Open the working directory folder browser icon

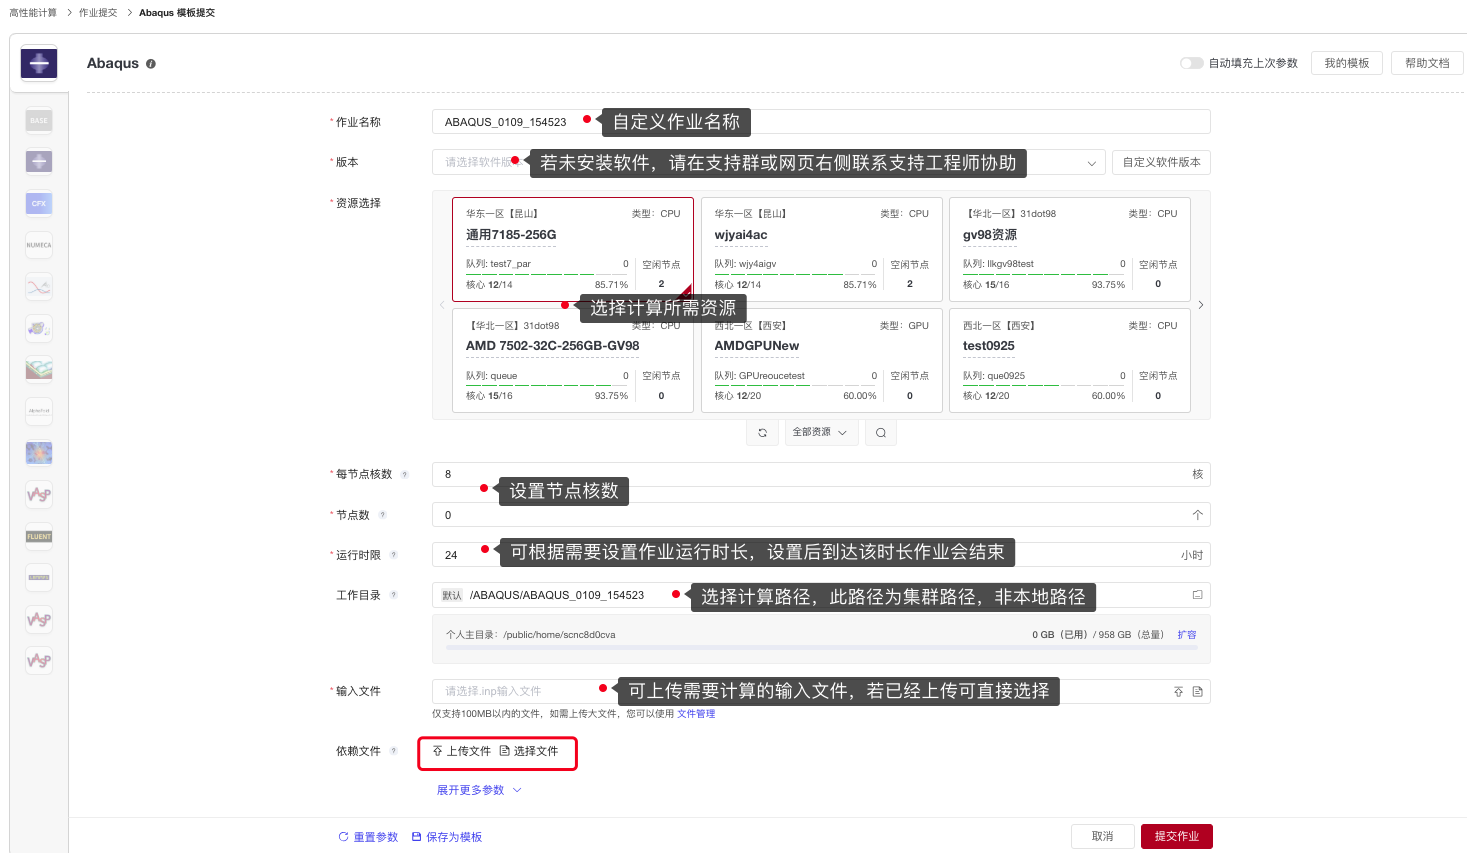pos(1197,595)
